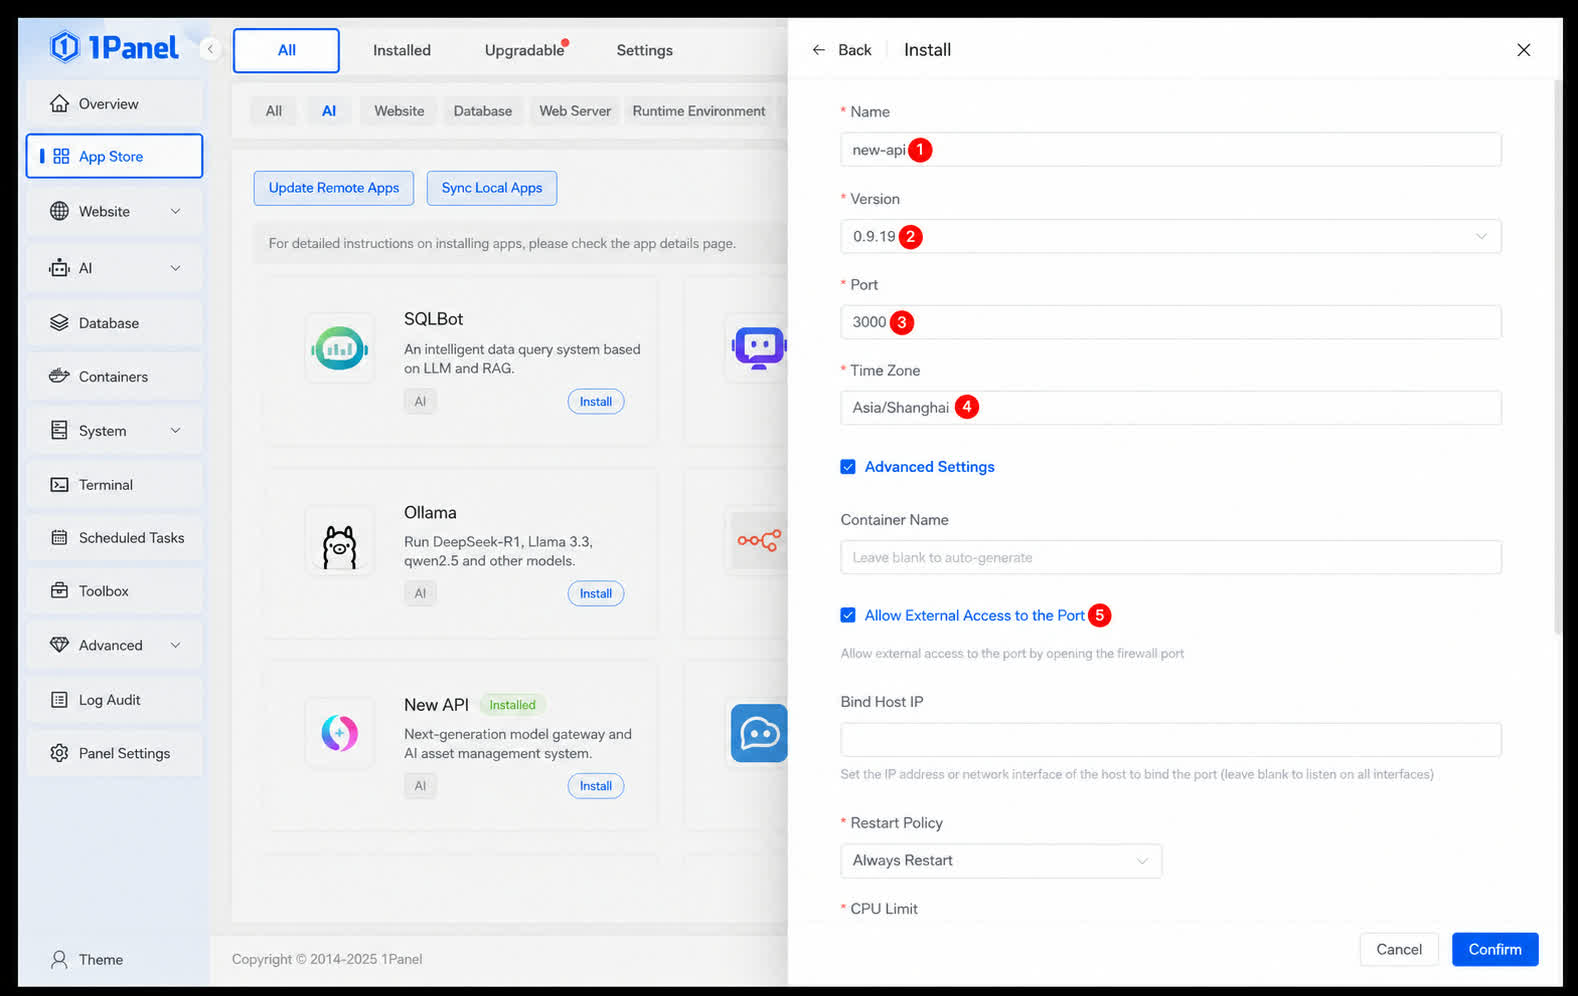This screenshot has width=1578, height=996.
Task: Click the Back arrow icon
Action: (x=819, y=49)
